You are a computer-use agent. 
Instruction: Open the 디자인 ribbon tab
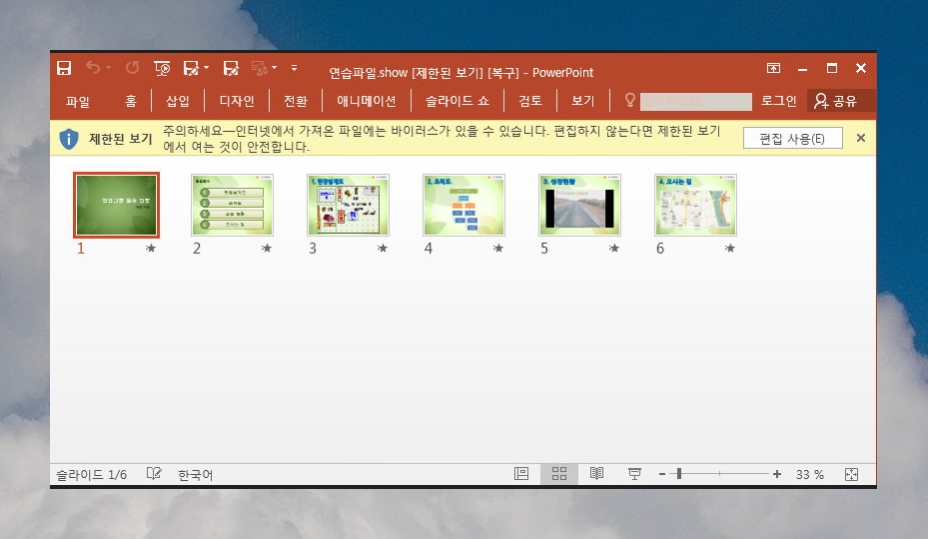click(237, 101)
